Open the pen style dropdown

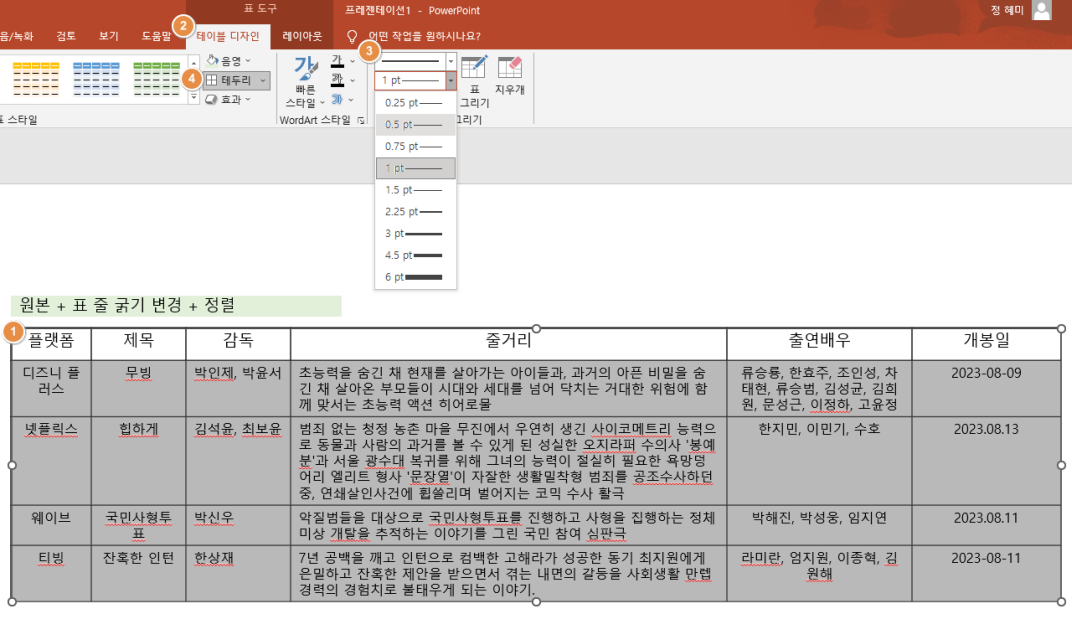[450, 60]
